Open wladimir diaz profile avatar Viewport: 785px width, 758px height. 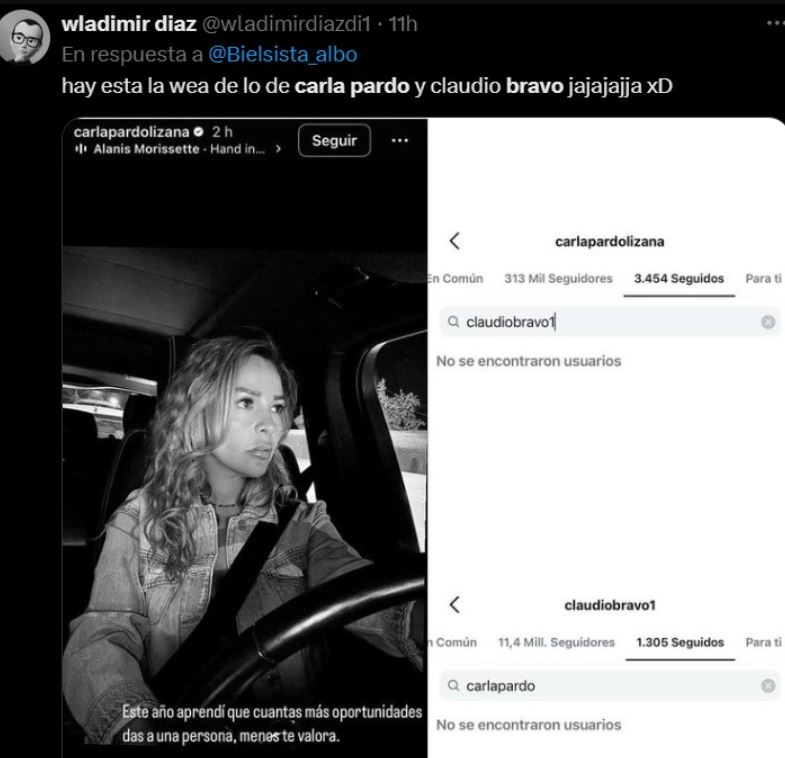tap(24, 38)
